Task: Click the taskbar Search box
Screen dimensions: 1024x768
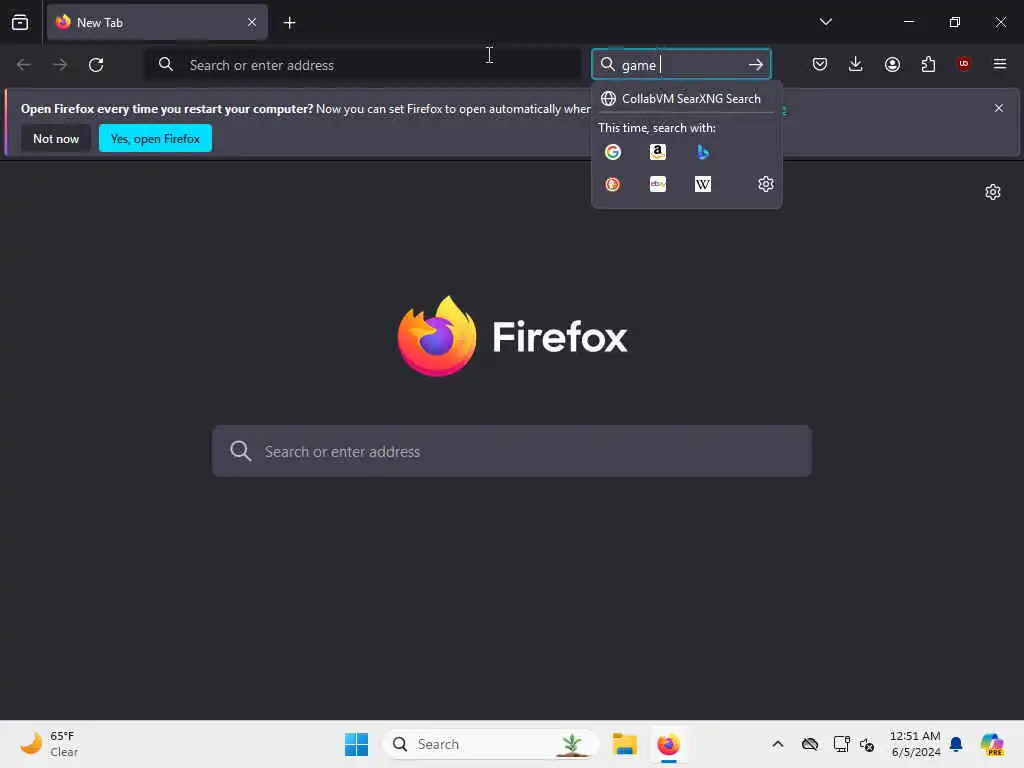Action: [490, 744]
